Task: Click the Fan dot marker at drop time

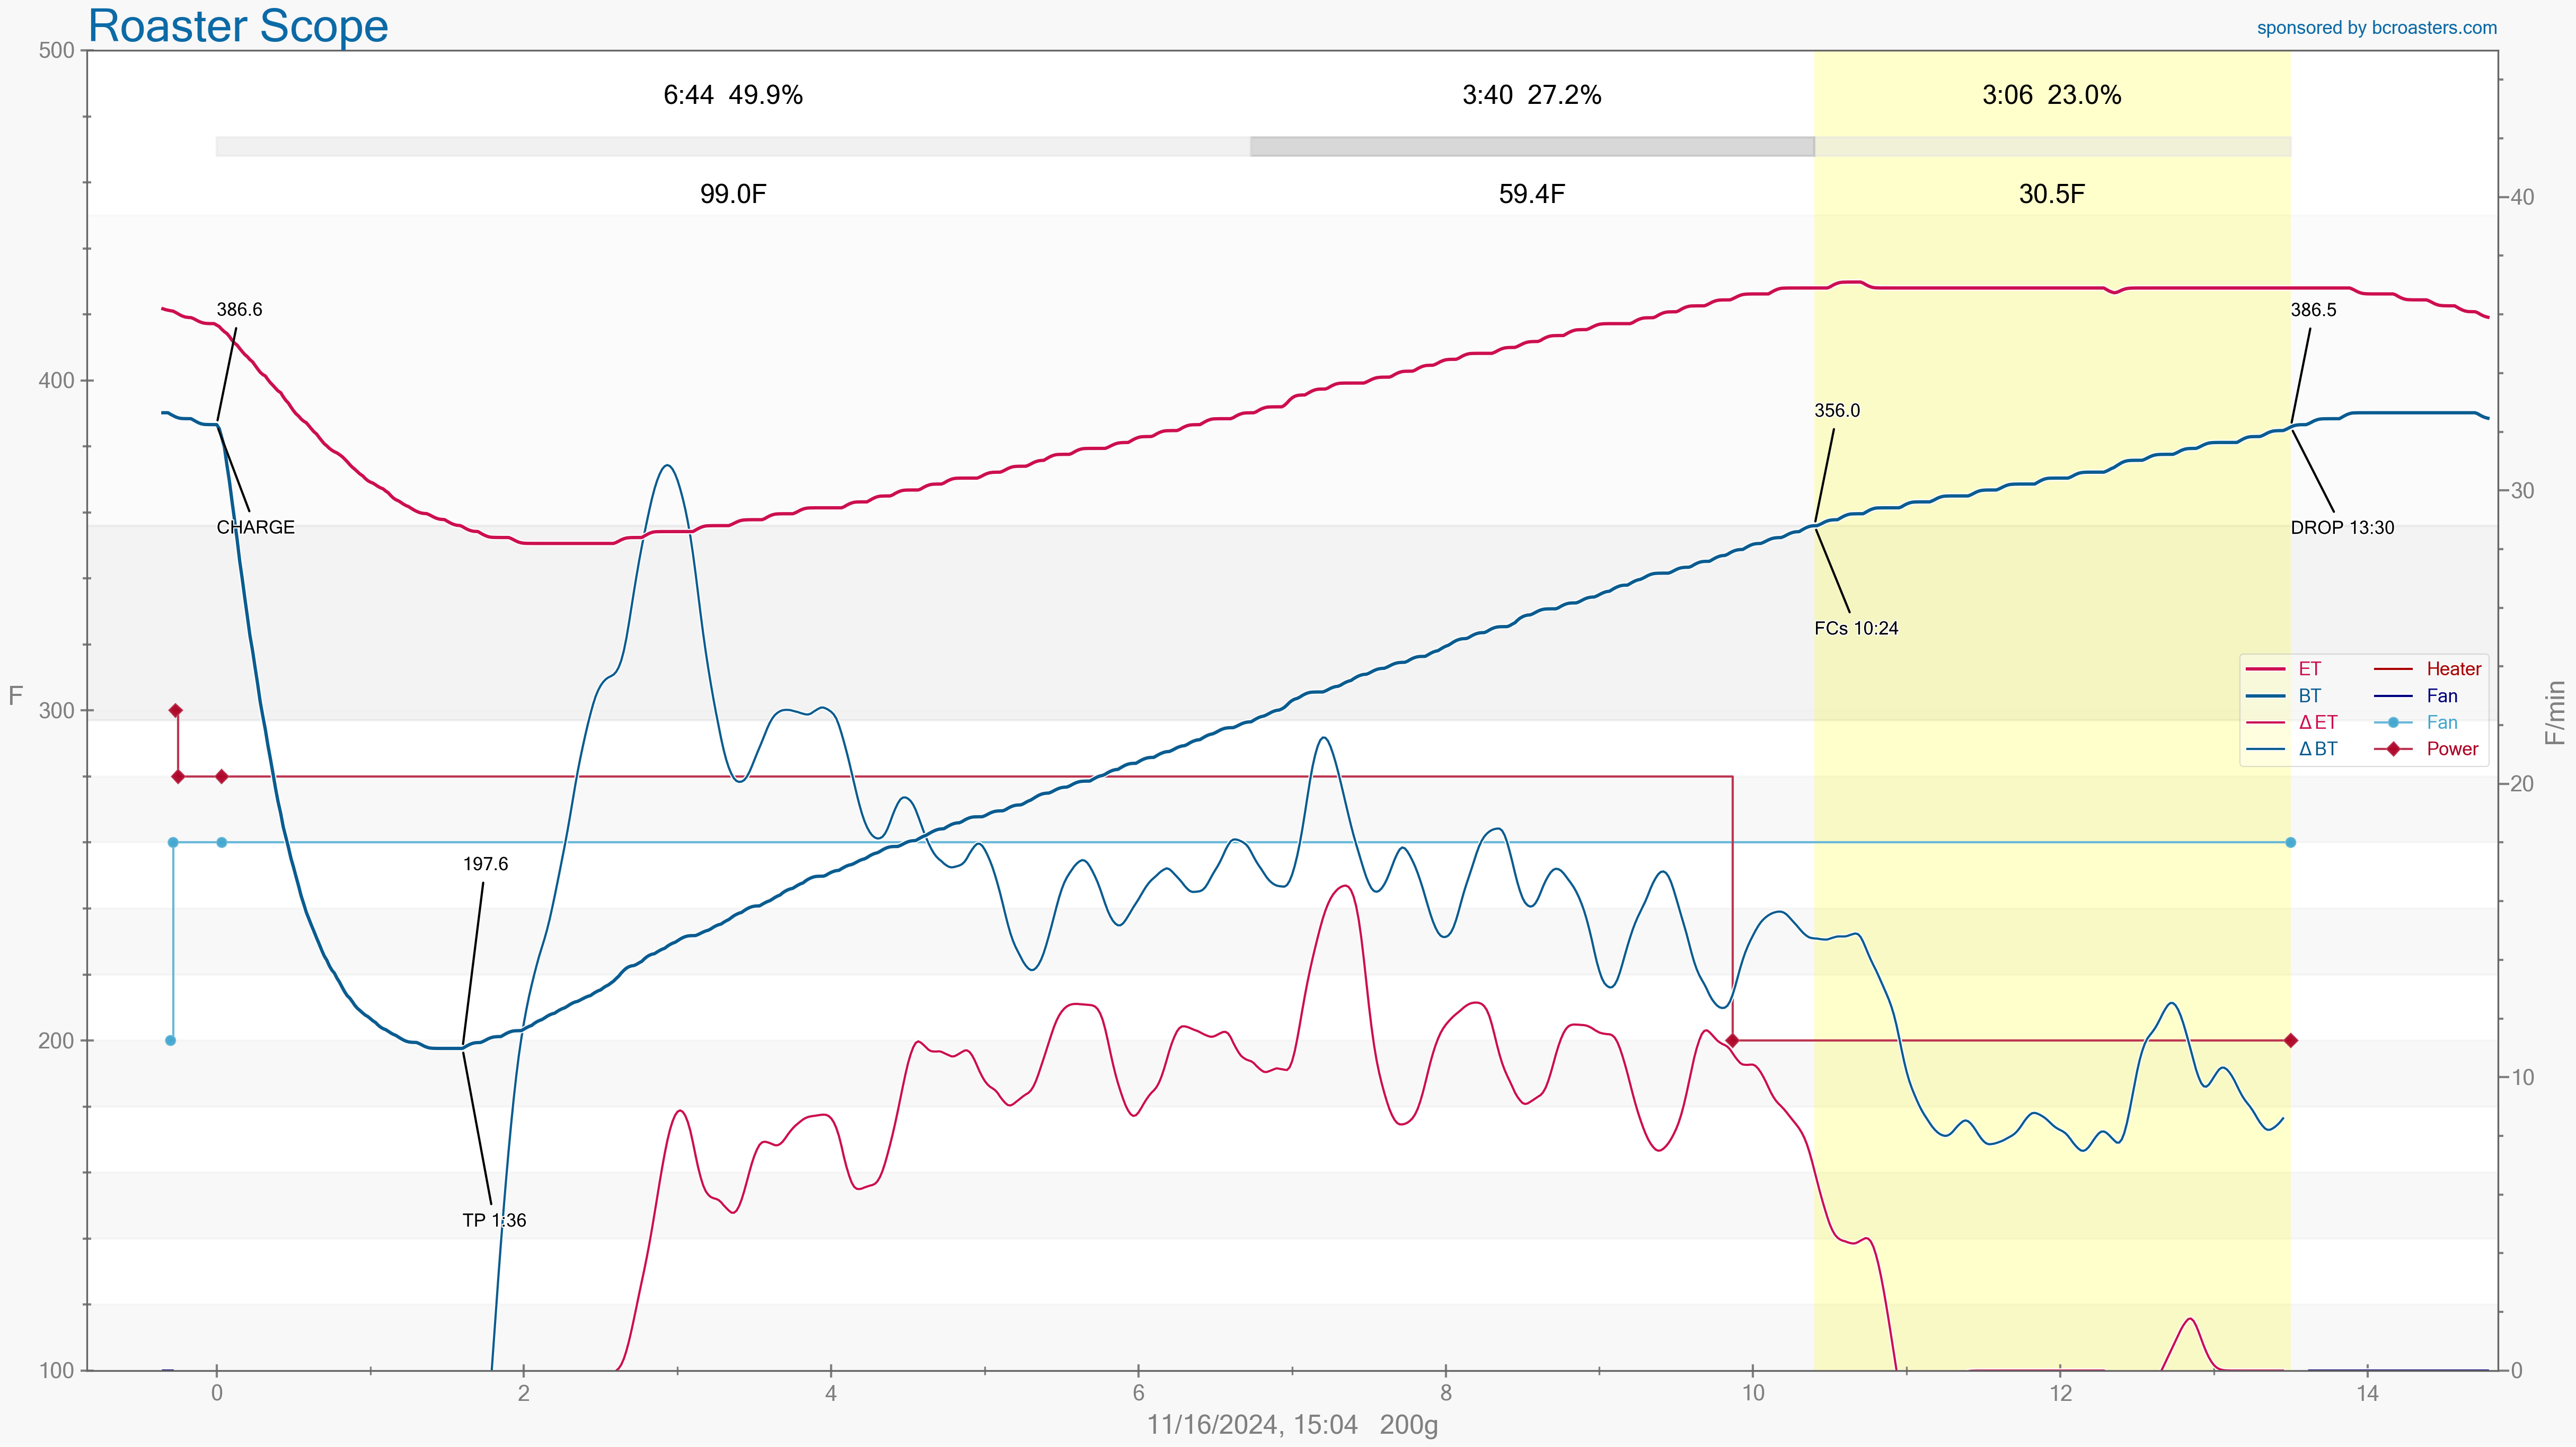Action: 2290,842
